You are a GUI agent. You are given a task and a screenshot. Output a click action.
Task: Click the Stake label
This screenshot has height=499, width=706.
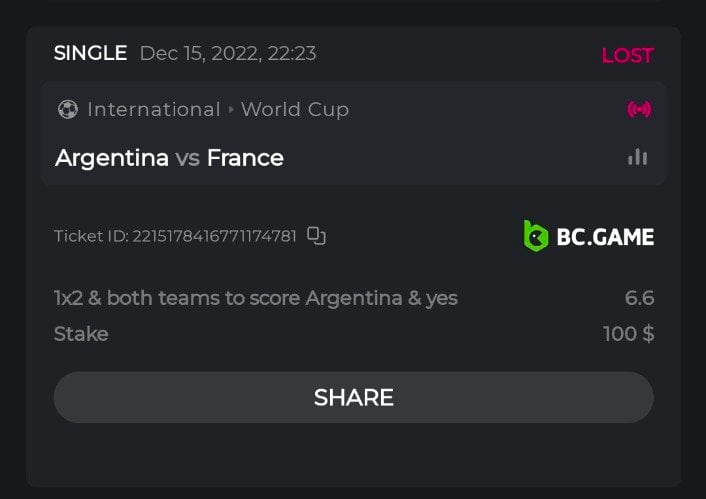81,334
